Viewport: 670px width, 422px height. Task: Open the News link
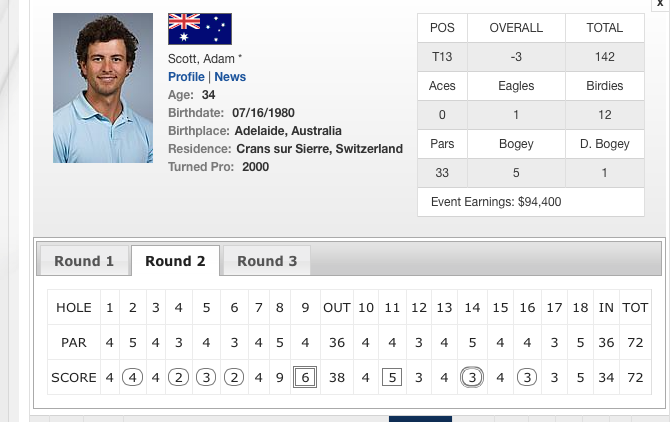(230, 77)
